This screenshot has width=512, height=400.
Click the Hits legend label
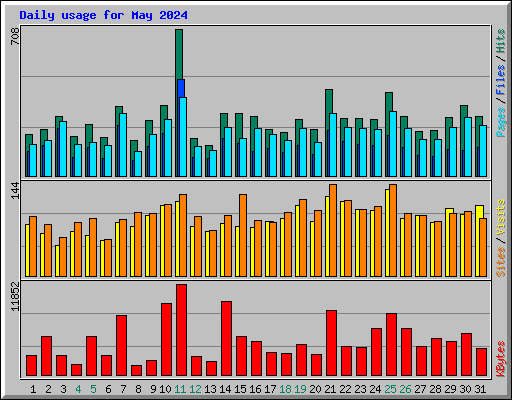click(501, 41)
